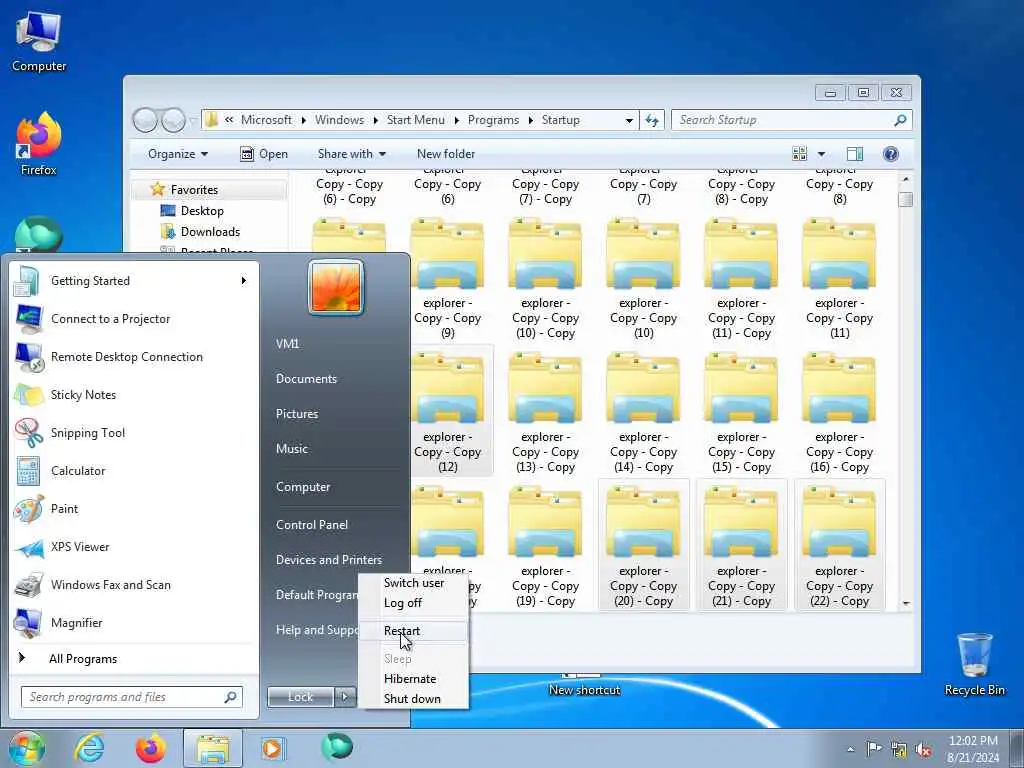Launch Calculator from Start menu
1024x768 pixels.
(135, 471)
